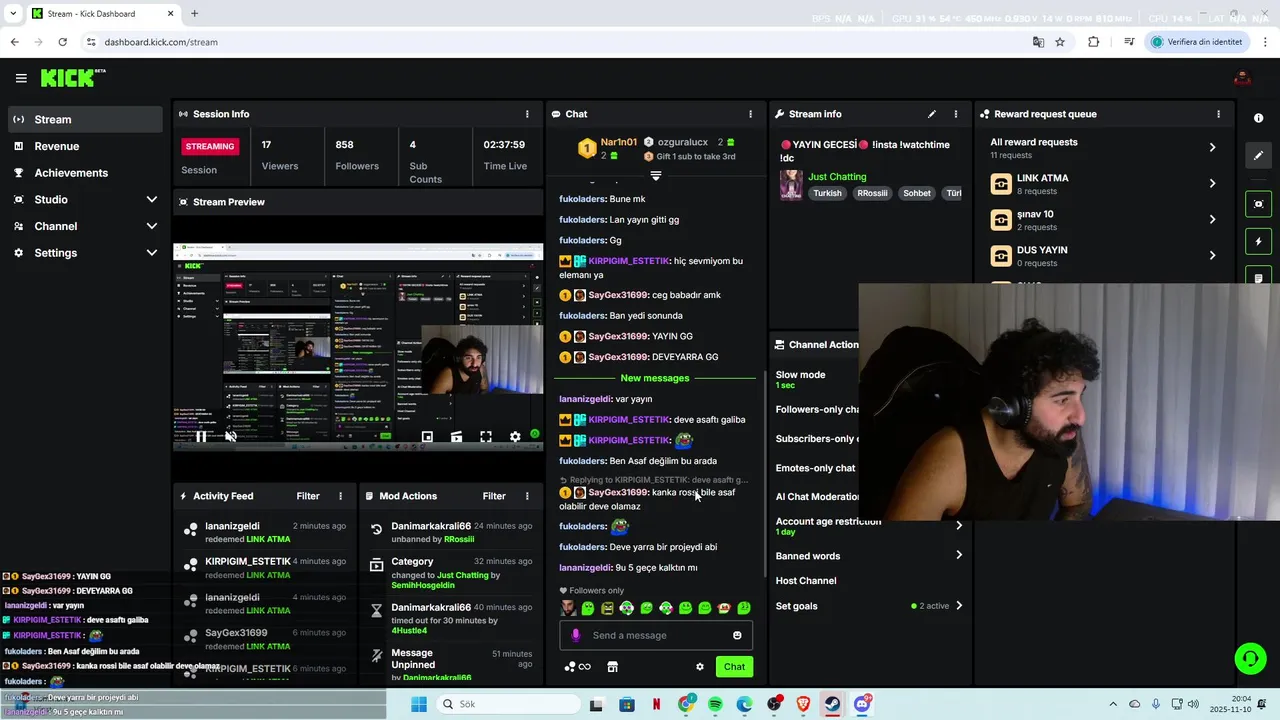The image size is (1280, 720).
Task: Click the Turkish stream tag
Action: (827, 193)
